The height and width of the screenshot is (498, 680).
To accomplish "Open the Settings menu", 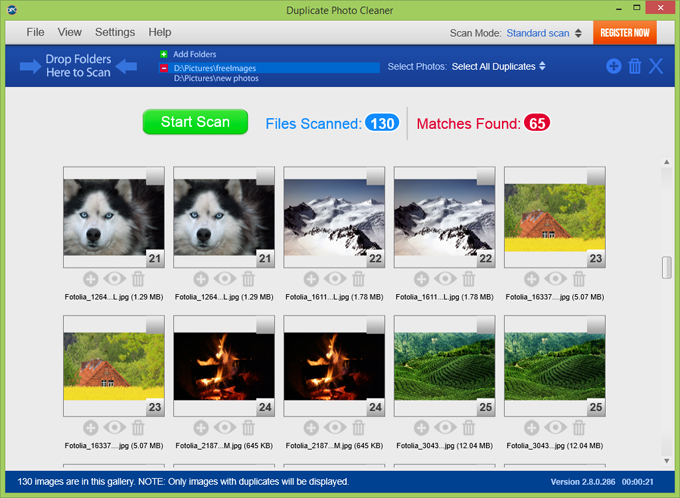I will pyautogui.click(x=115, y=32).
